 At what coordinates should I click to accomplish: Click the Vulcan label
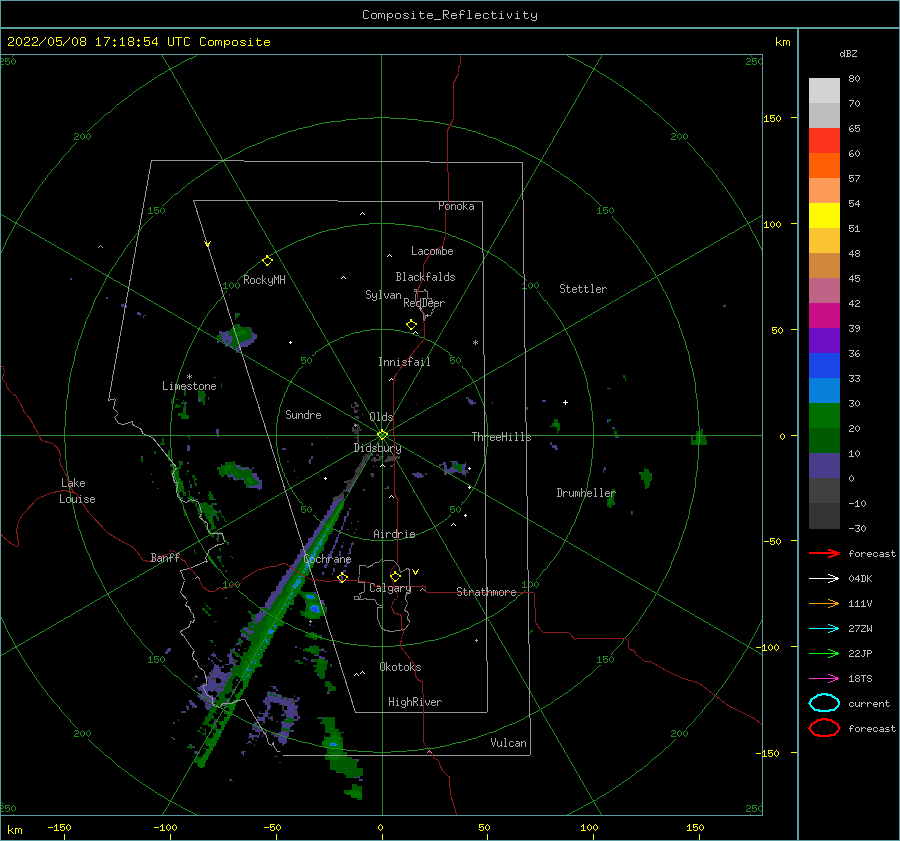tap(509, 743)
